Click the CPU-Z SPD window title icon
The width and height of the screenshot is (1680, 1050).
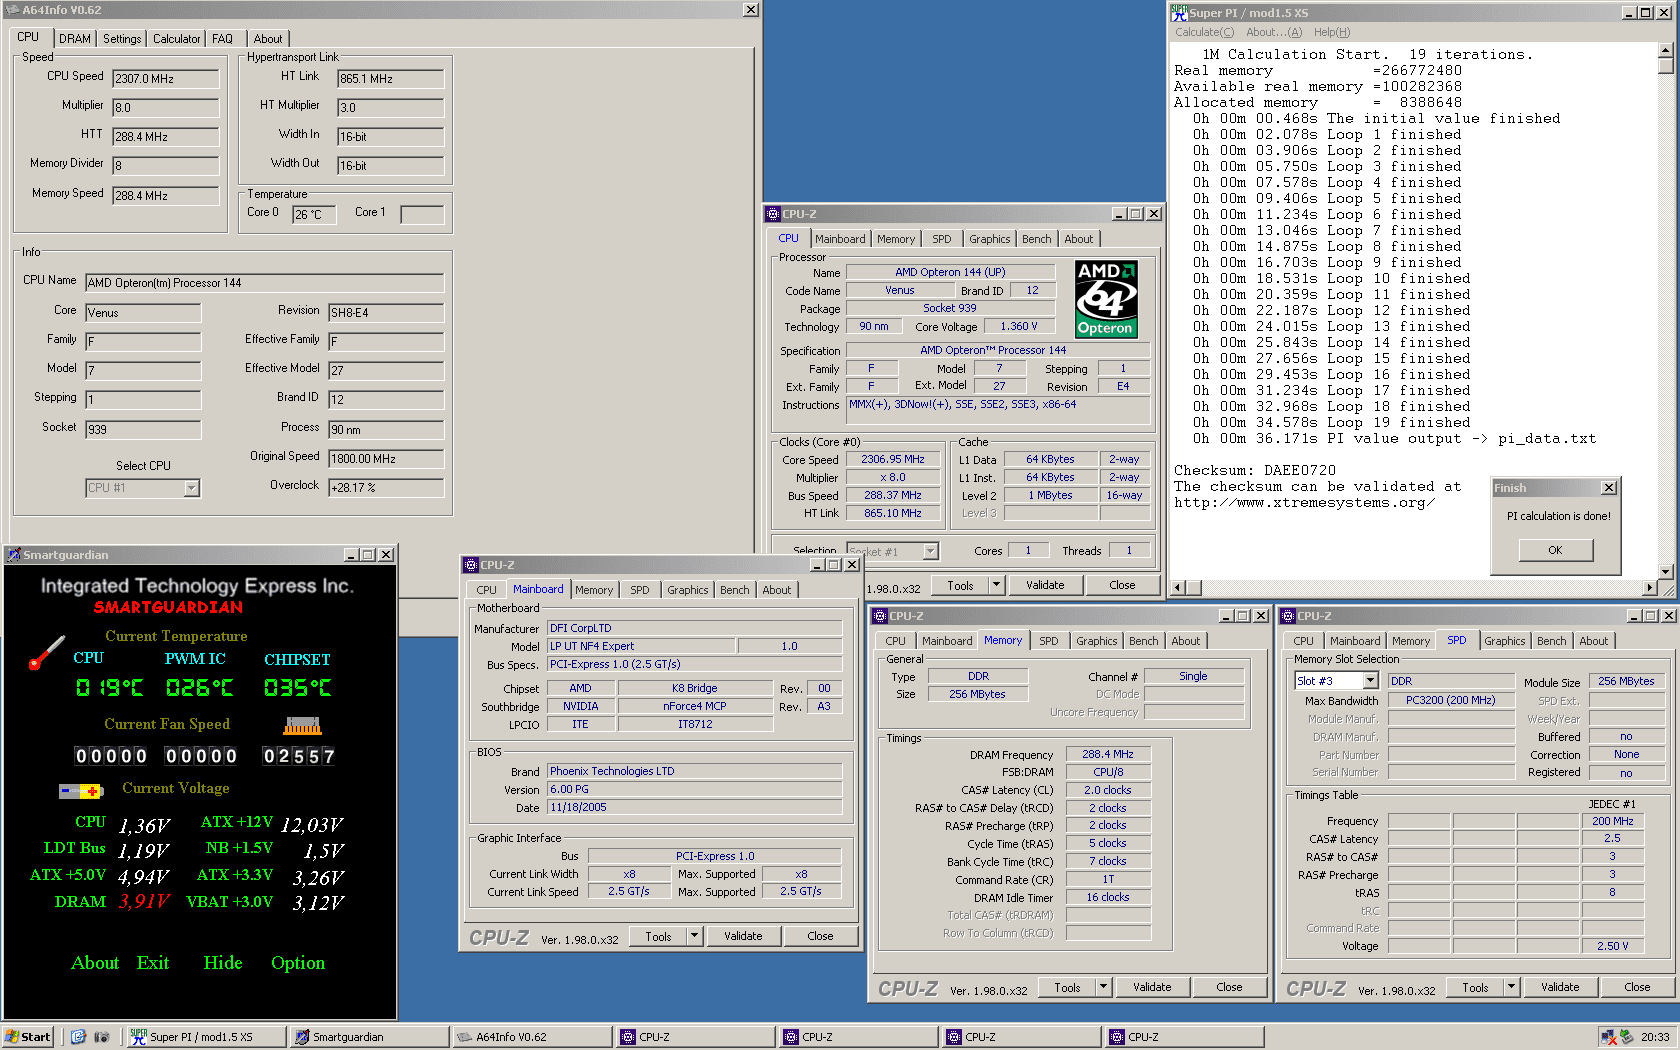click(x=1289, y=616)
